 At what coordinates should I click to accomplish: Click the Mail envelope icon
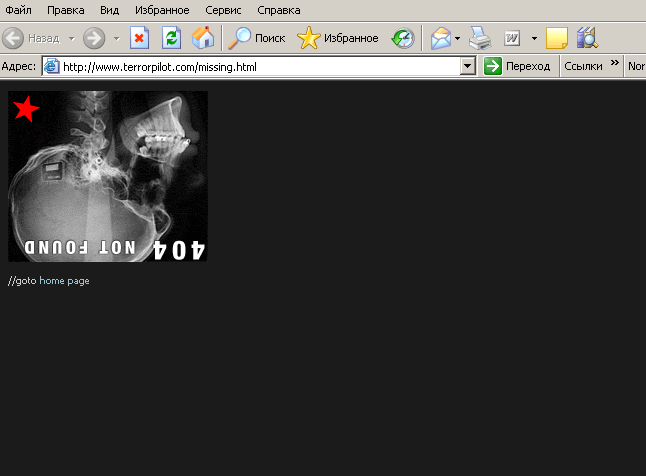[440, 38]
